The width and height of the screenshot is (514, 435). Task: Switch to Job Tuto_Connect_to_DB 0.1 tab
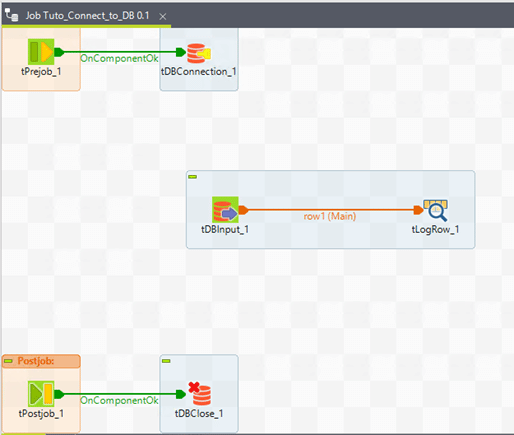pos(87,16)
